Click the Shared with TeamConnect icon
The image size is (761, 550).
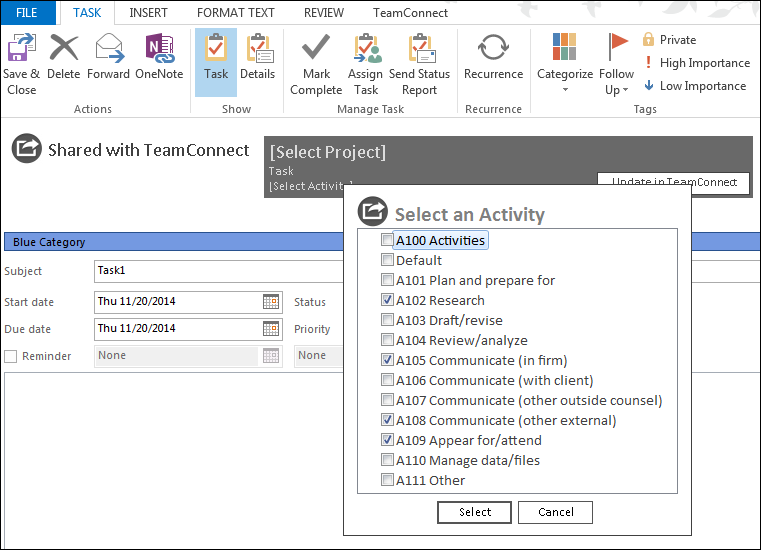click(x=26, y=148)
